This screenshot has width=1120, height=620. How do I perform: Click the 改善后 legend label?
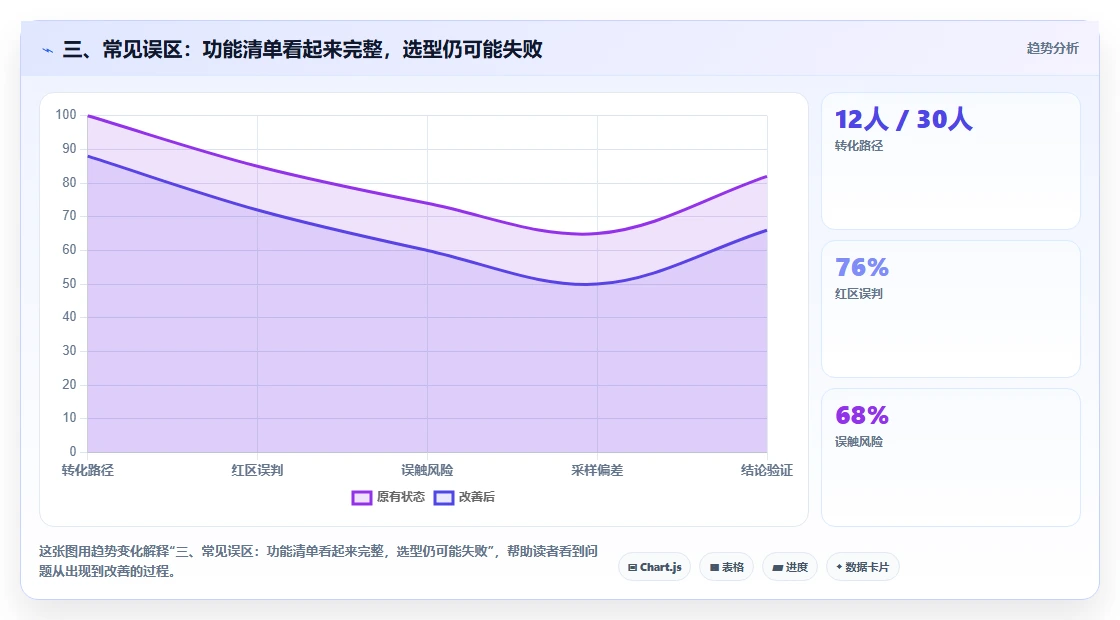(476, 496)
